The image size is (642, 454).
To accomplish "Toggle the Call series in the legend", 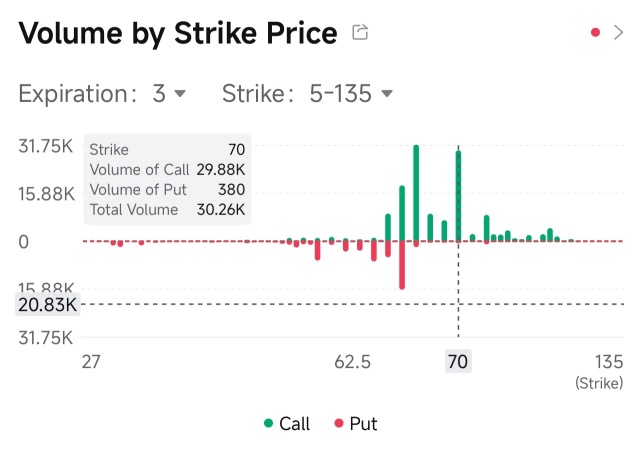I will coord(287,424).
